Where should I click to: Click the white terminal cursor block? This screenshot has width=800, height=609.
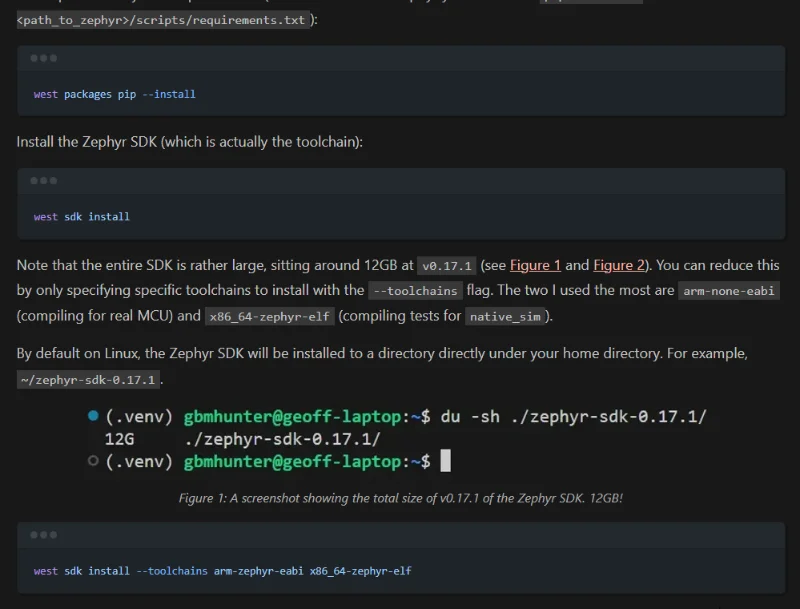coord(445,461)
